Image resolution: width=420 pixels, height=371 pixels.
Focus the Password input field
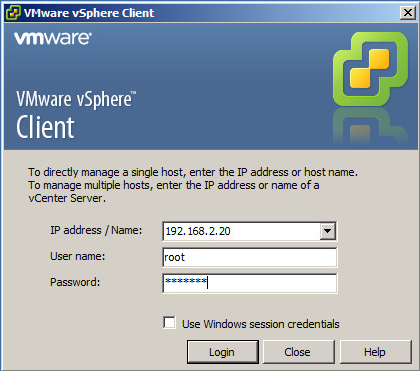pyautogui.click(x=250, y=283)
